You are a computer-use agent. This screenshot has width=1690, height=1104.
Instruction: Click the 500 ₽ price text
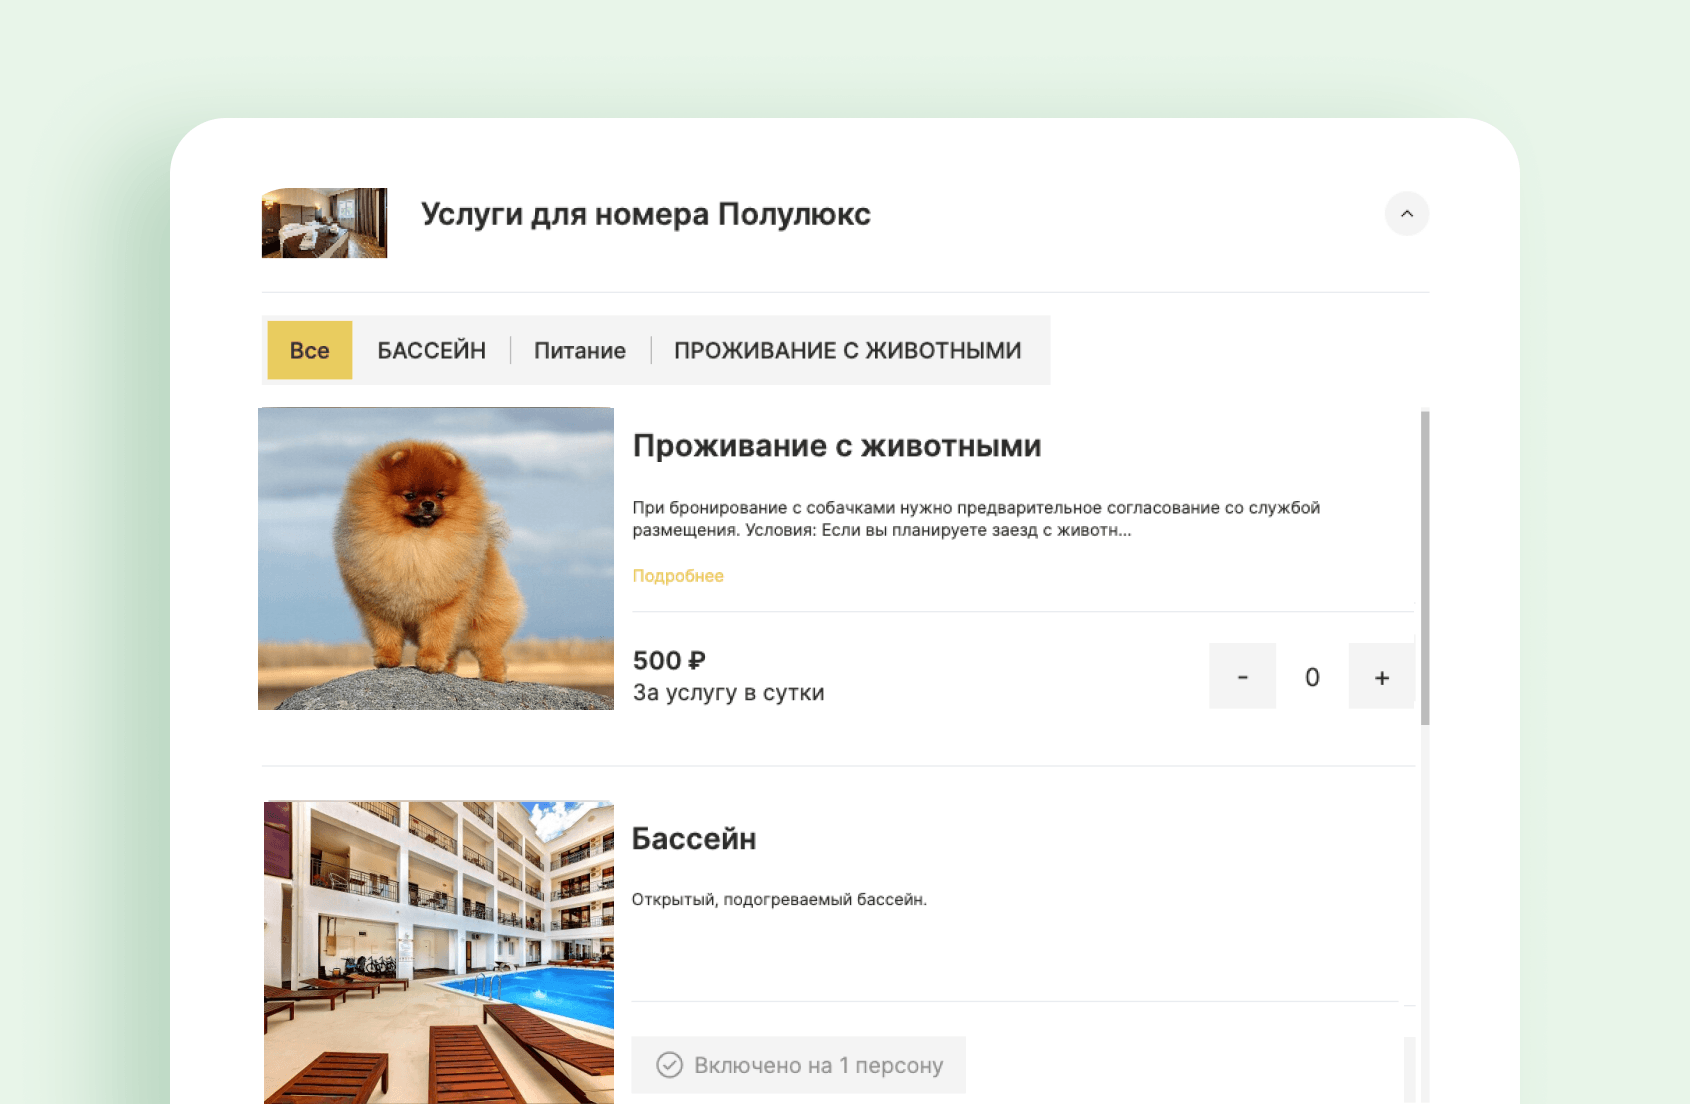point(669,660)
